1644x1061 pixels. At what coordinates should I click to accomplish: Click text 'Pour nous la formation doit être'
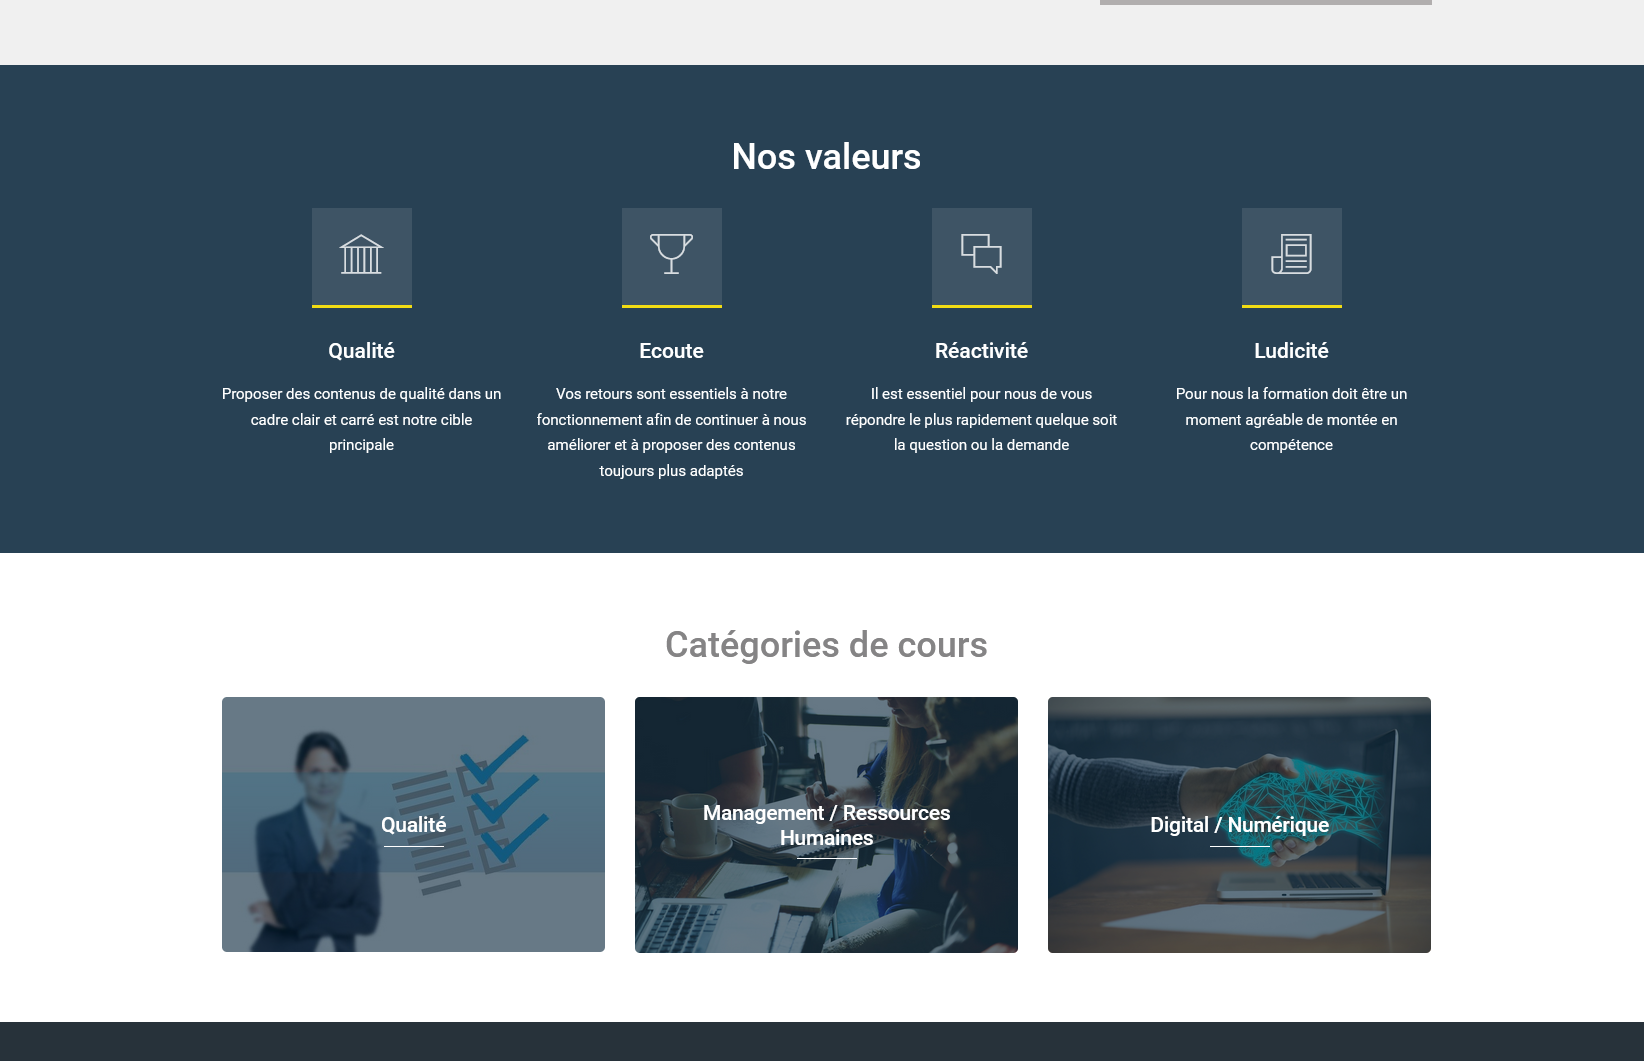tap(1281, 394)
